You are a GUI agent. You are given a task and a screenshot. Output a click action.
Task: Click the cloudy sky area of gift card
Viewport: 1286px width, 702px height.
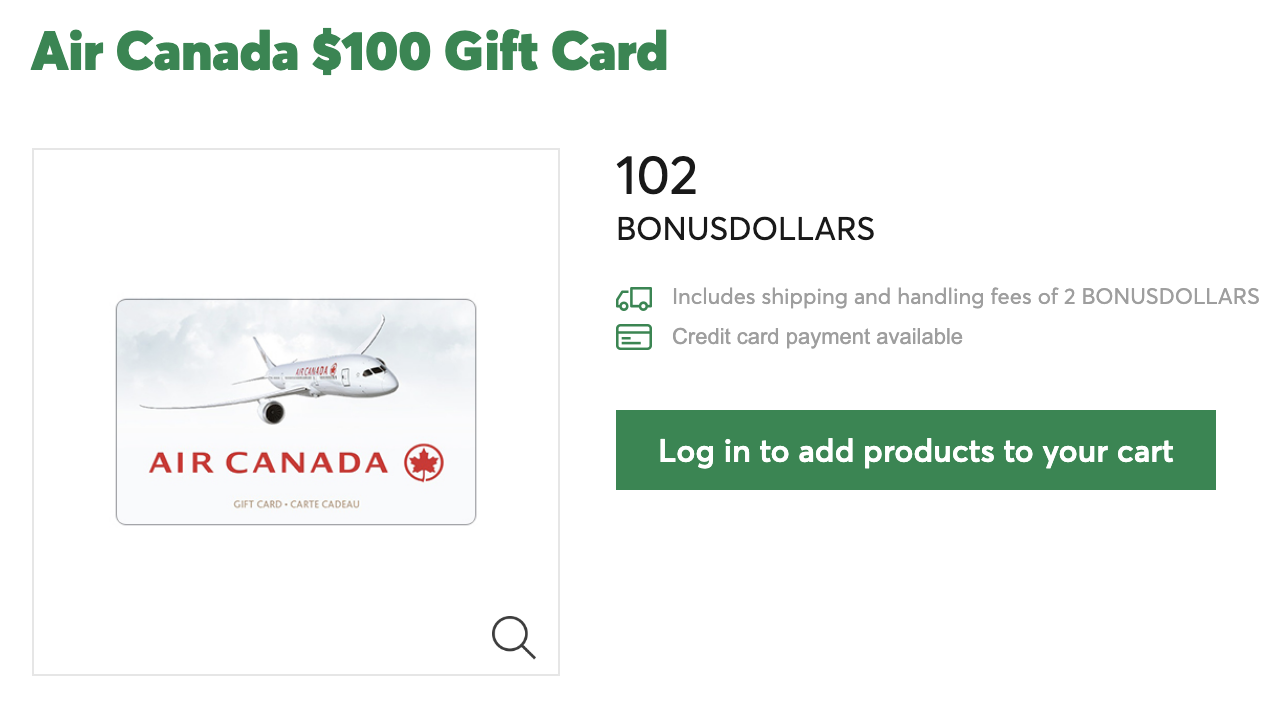(x=180, y=340)
